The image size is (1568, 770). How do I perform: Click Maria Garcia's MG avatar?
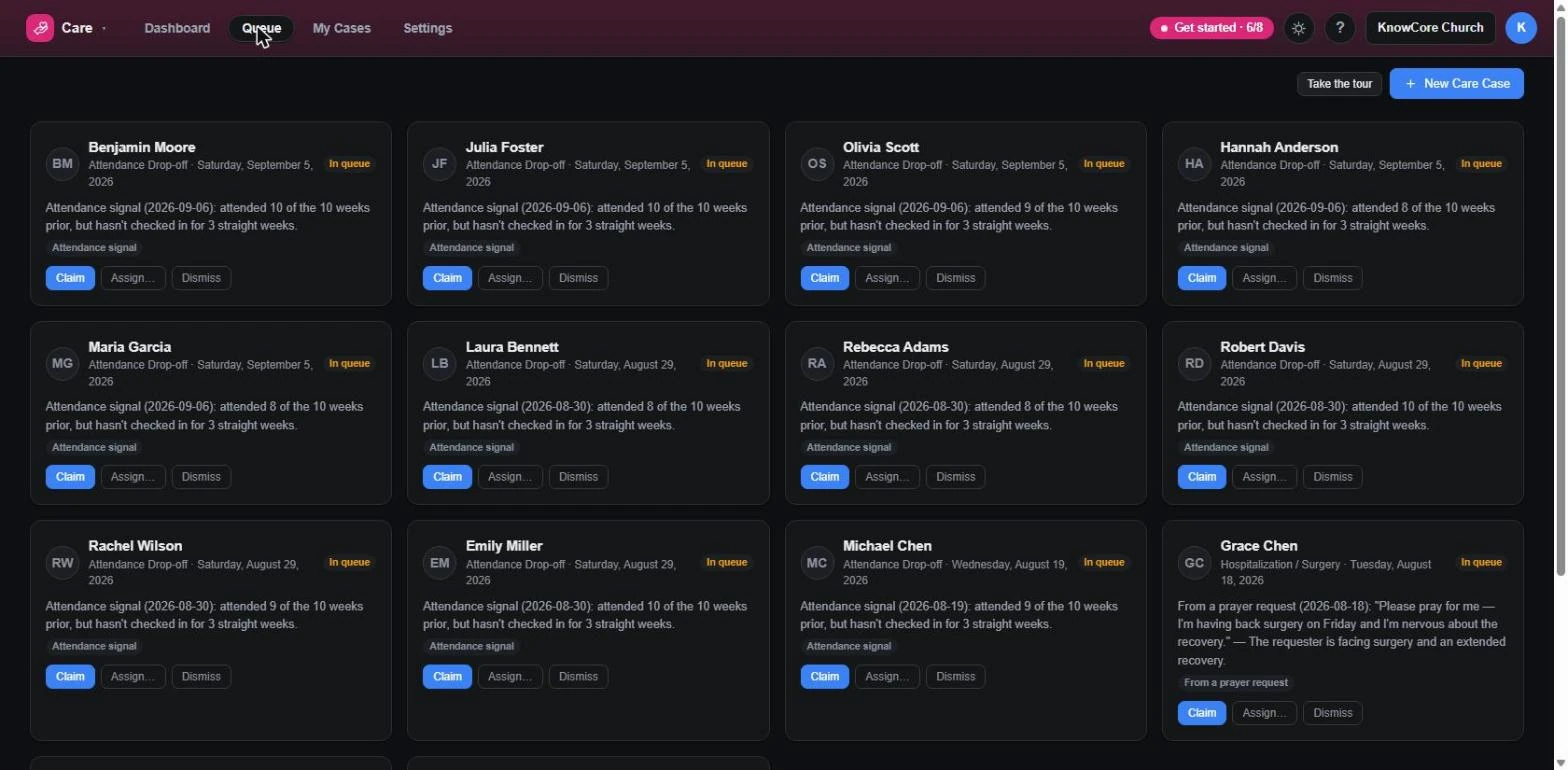(62, 364)
